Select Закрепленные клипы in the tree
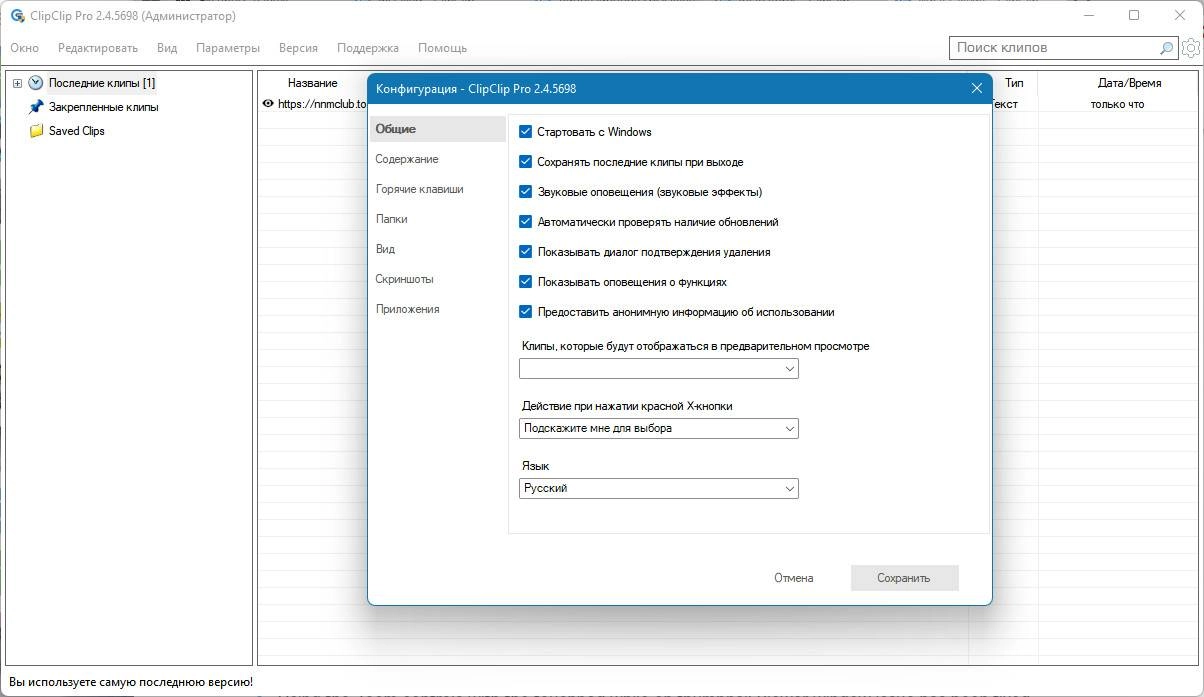1204x697 pixels. pos(103,107)
